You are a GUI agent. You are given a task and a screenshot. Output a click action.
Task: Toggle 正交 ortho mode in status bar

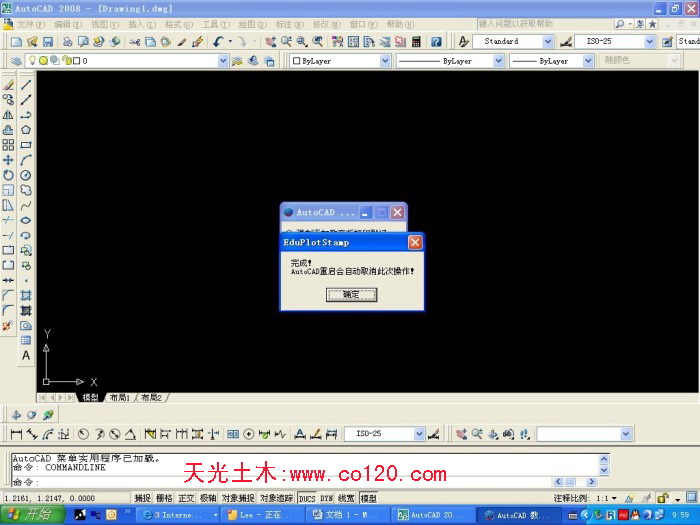(186, 498)
